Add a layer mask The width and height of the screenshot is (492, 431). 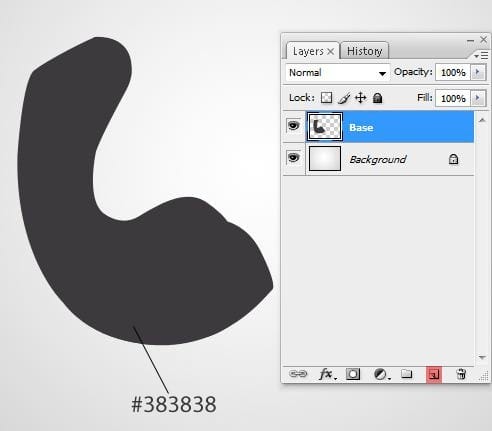353,374
